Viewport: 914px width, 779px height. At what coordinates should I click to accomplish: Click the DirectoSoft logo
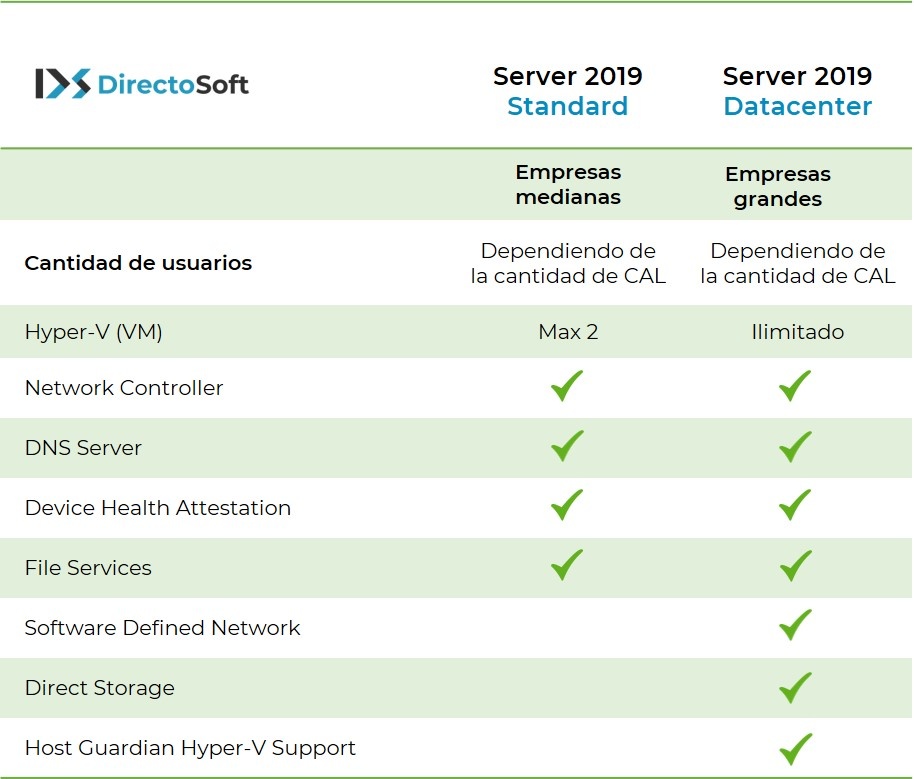click(x=142, y=84)
